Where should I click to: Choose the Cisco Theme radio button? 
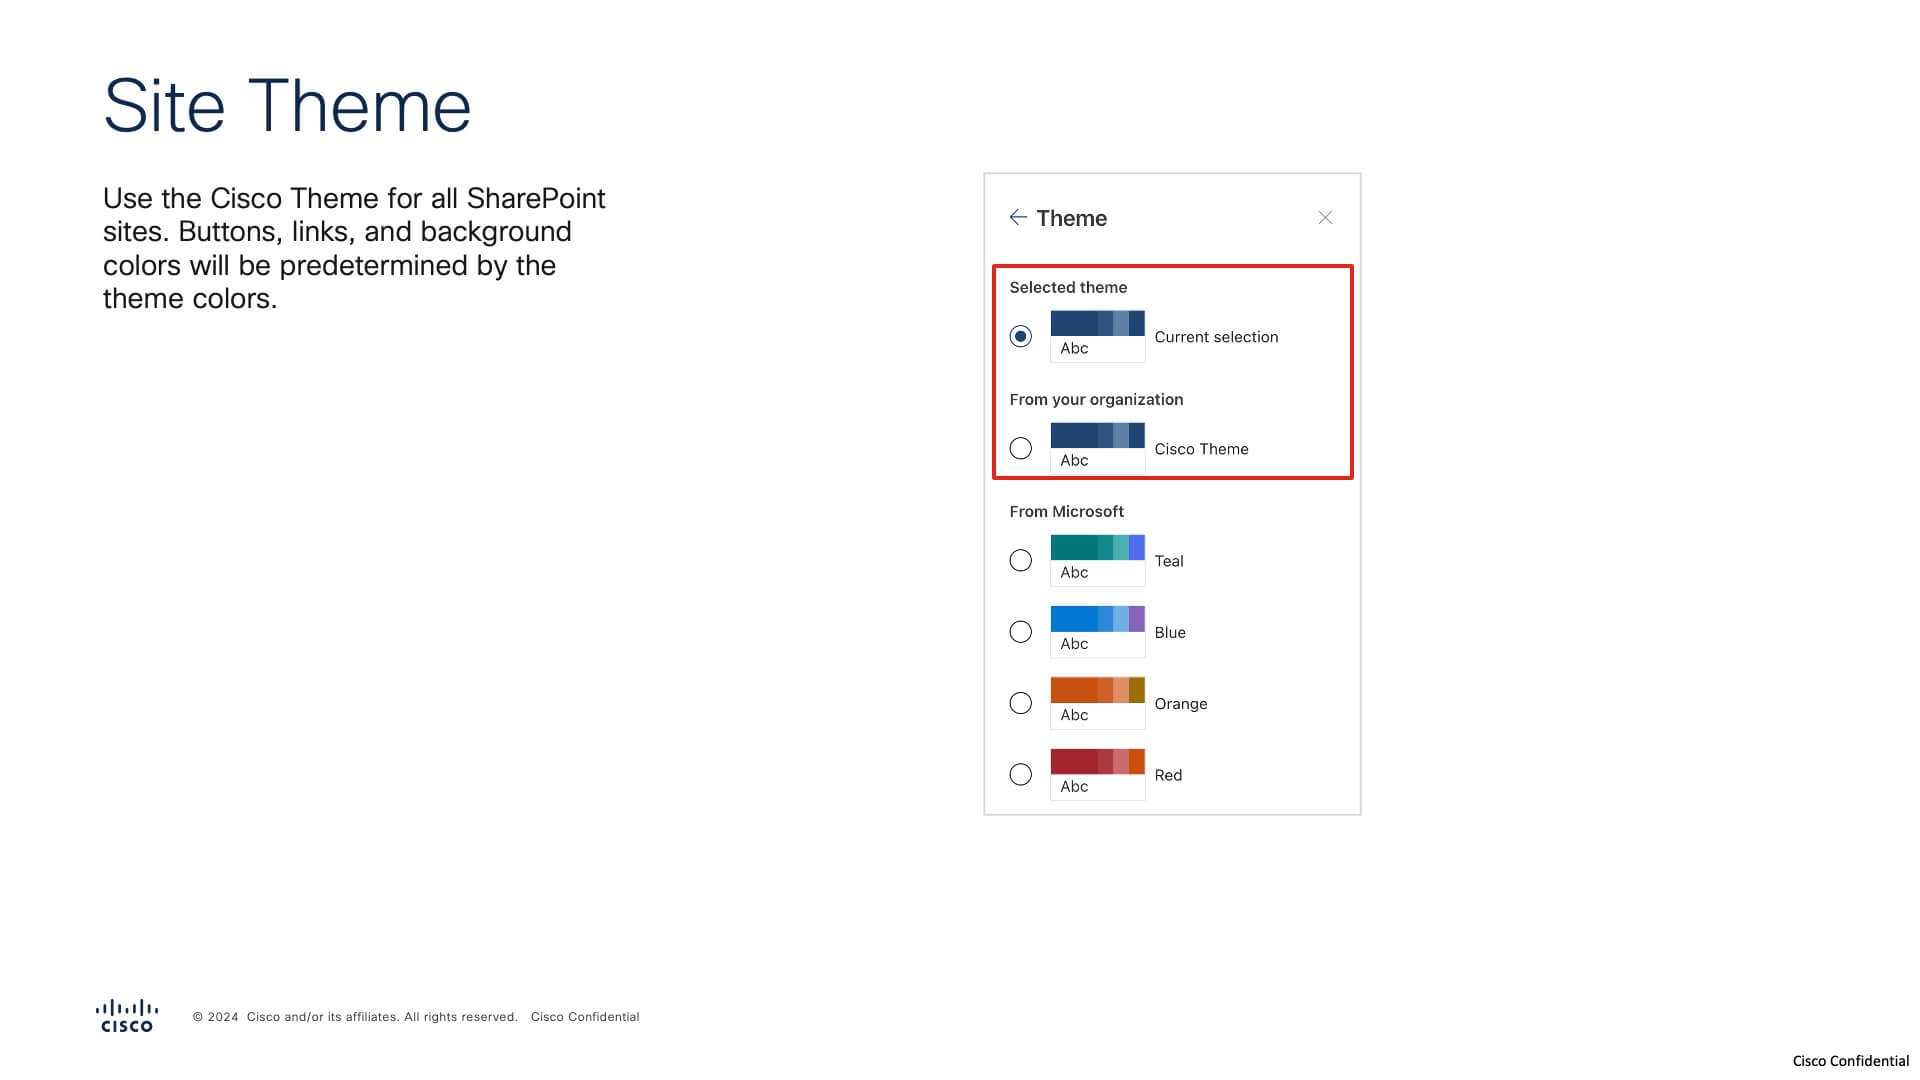[x=1020, y=448]
